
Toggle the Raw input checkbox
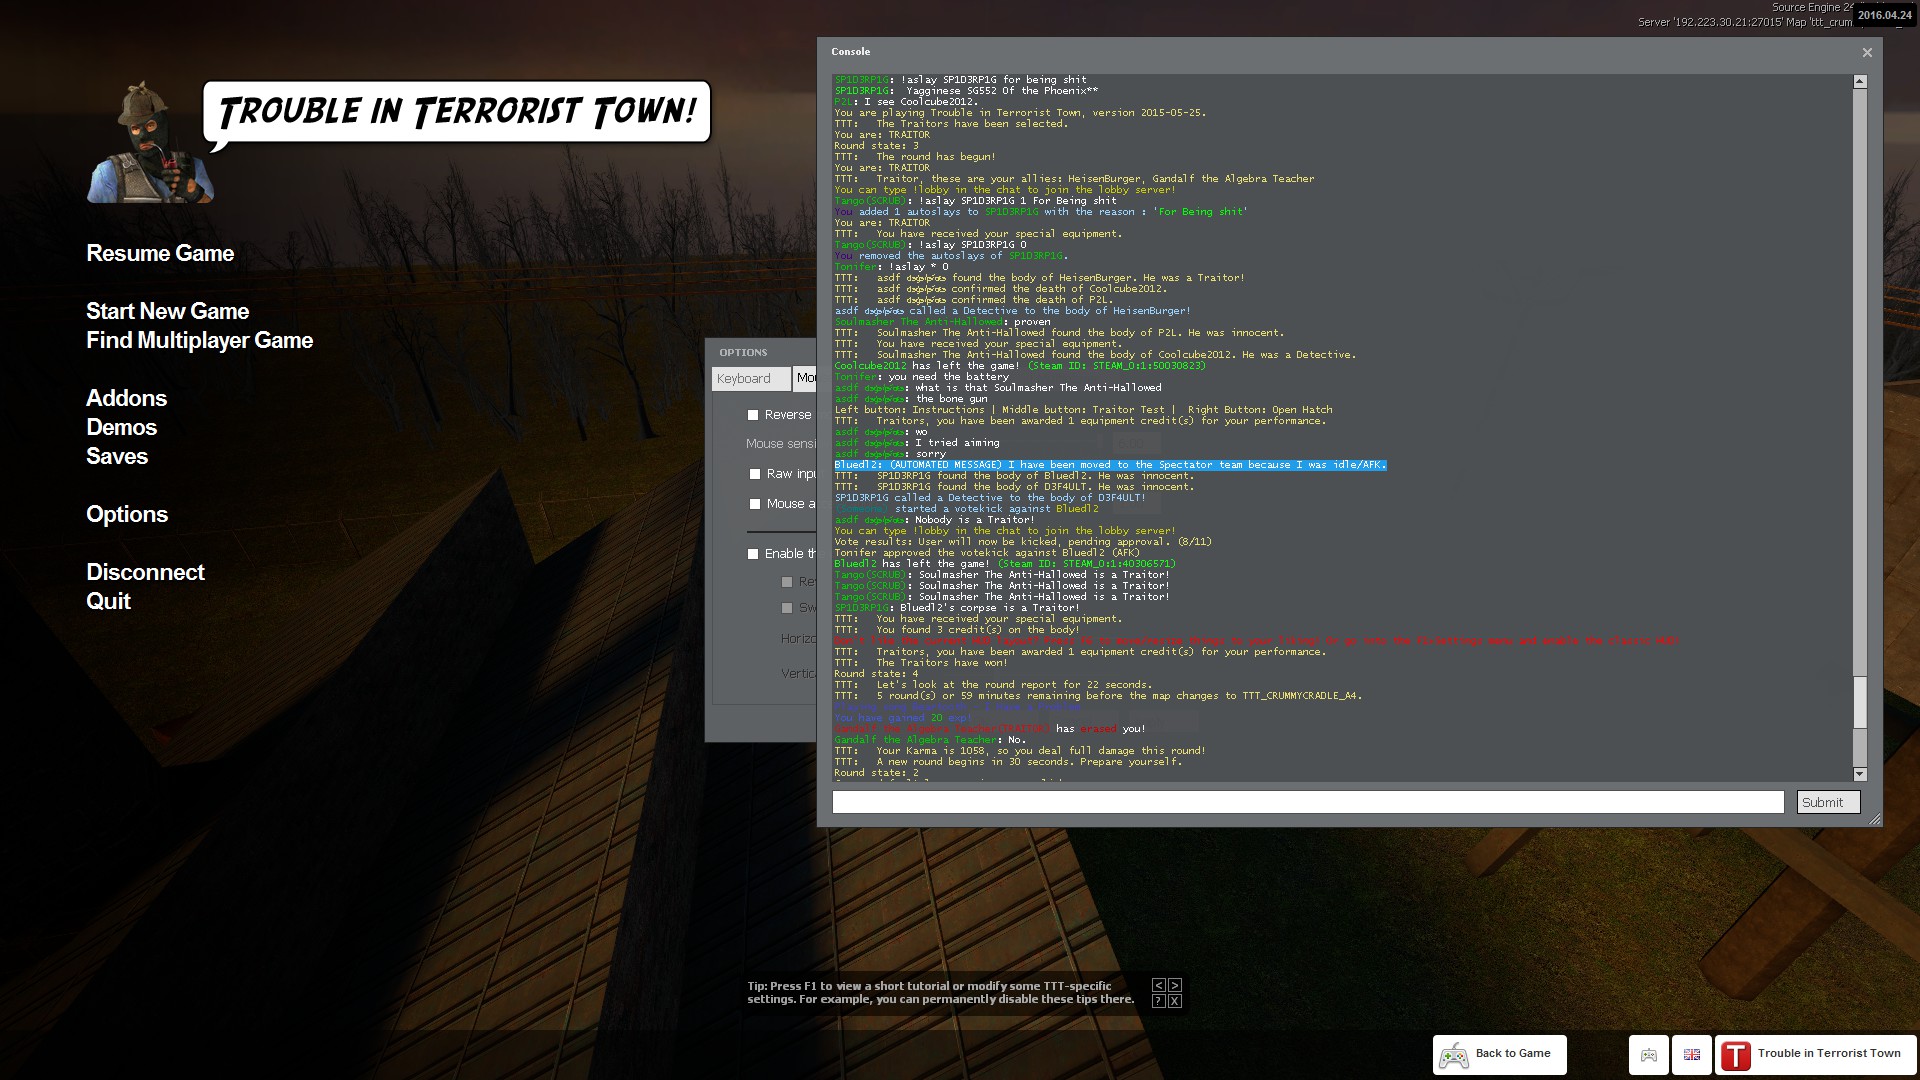click(755, 474)
